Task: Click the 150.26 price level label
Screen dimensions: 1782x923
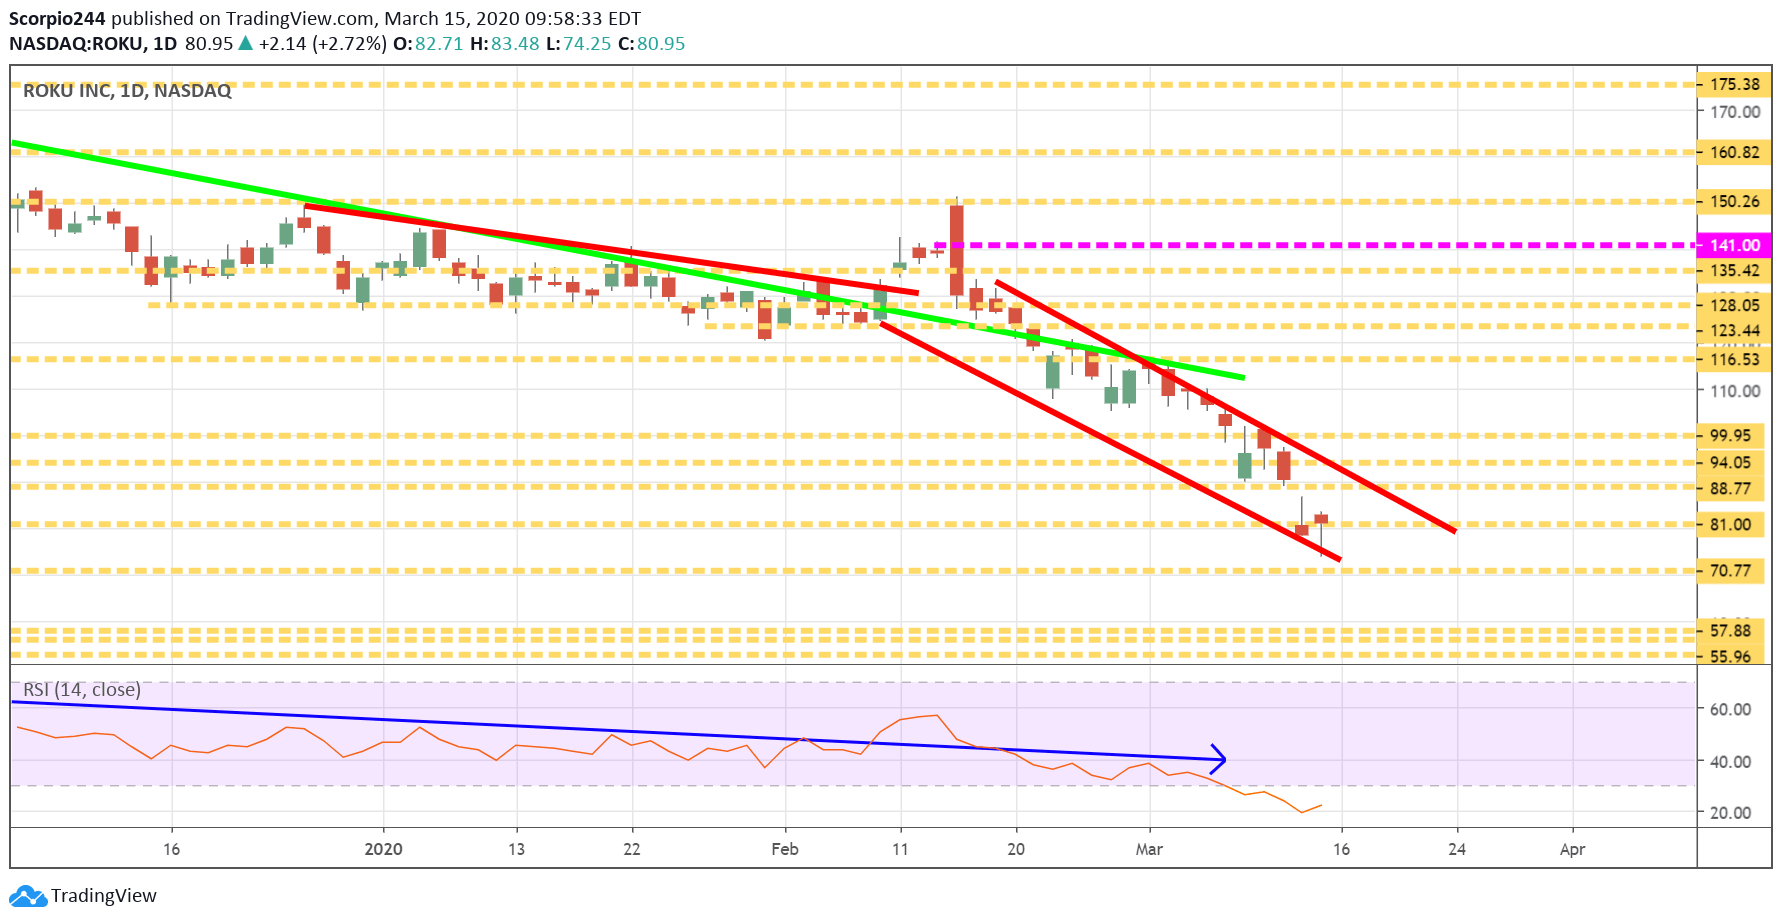Action: (1734, 202)
